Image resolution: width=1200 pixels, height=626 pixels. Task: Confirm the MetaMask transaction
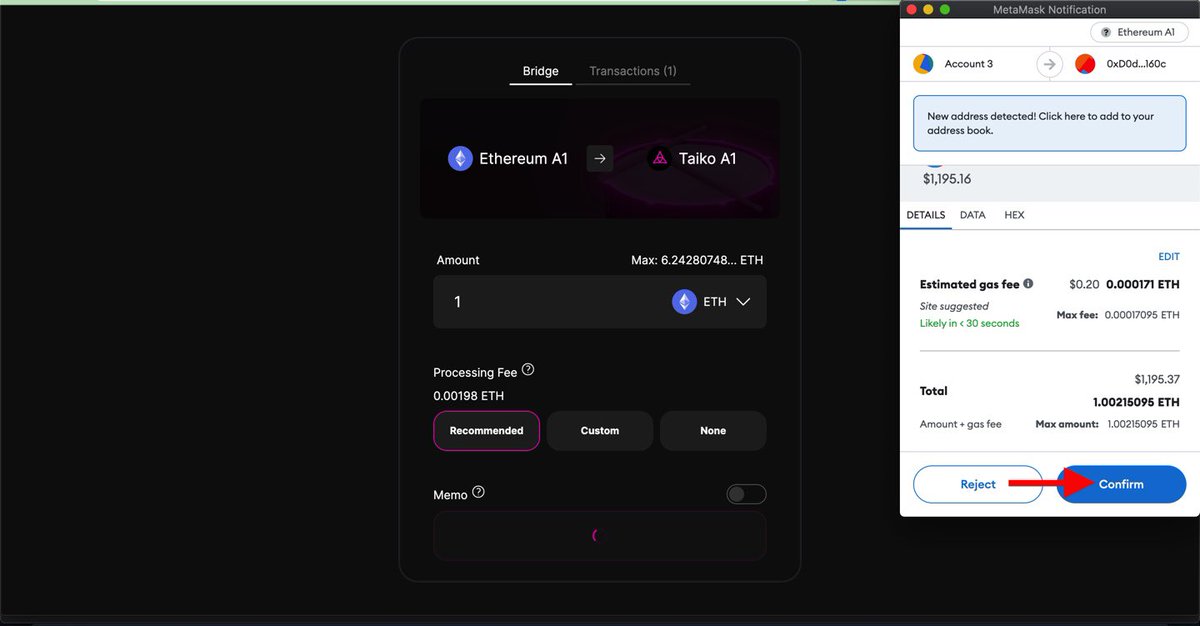click(1121, 484)
